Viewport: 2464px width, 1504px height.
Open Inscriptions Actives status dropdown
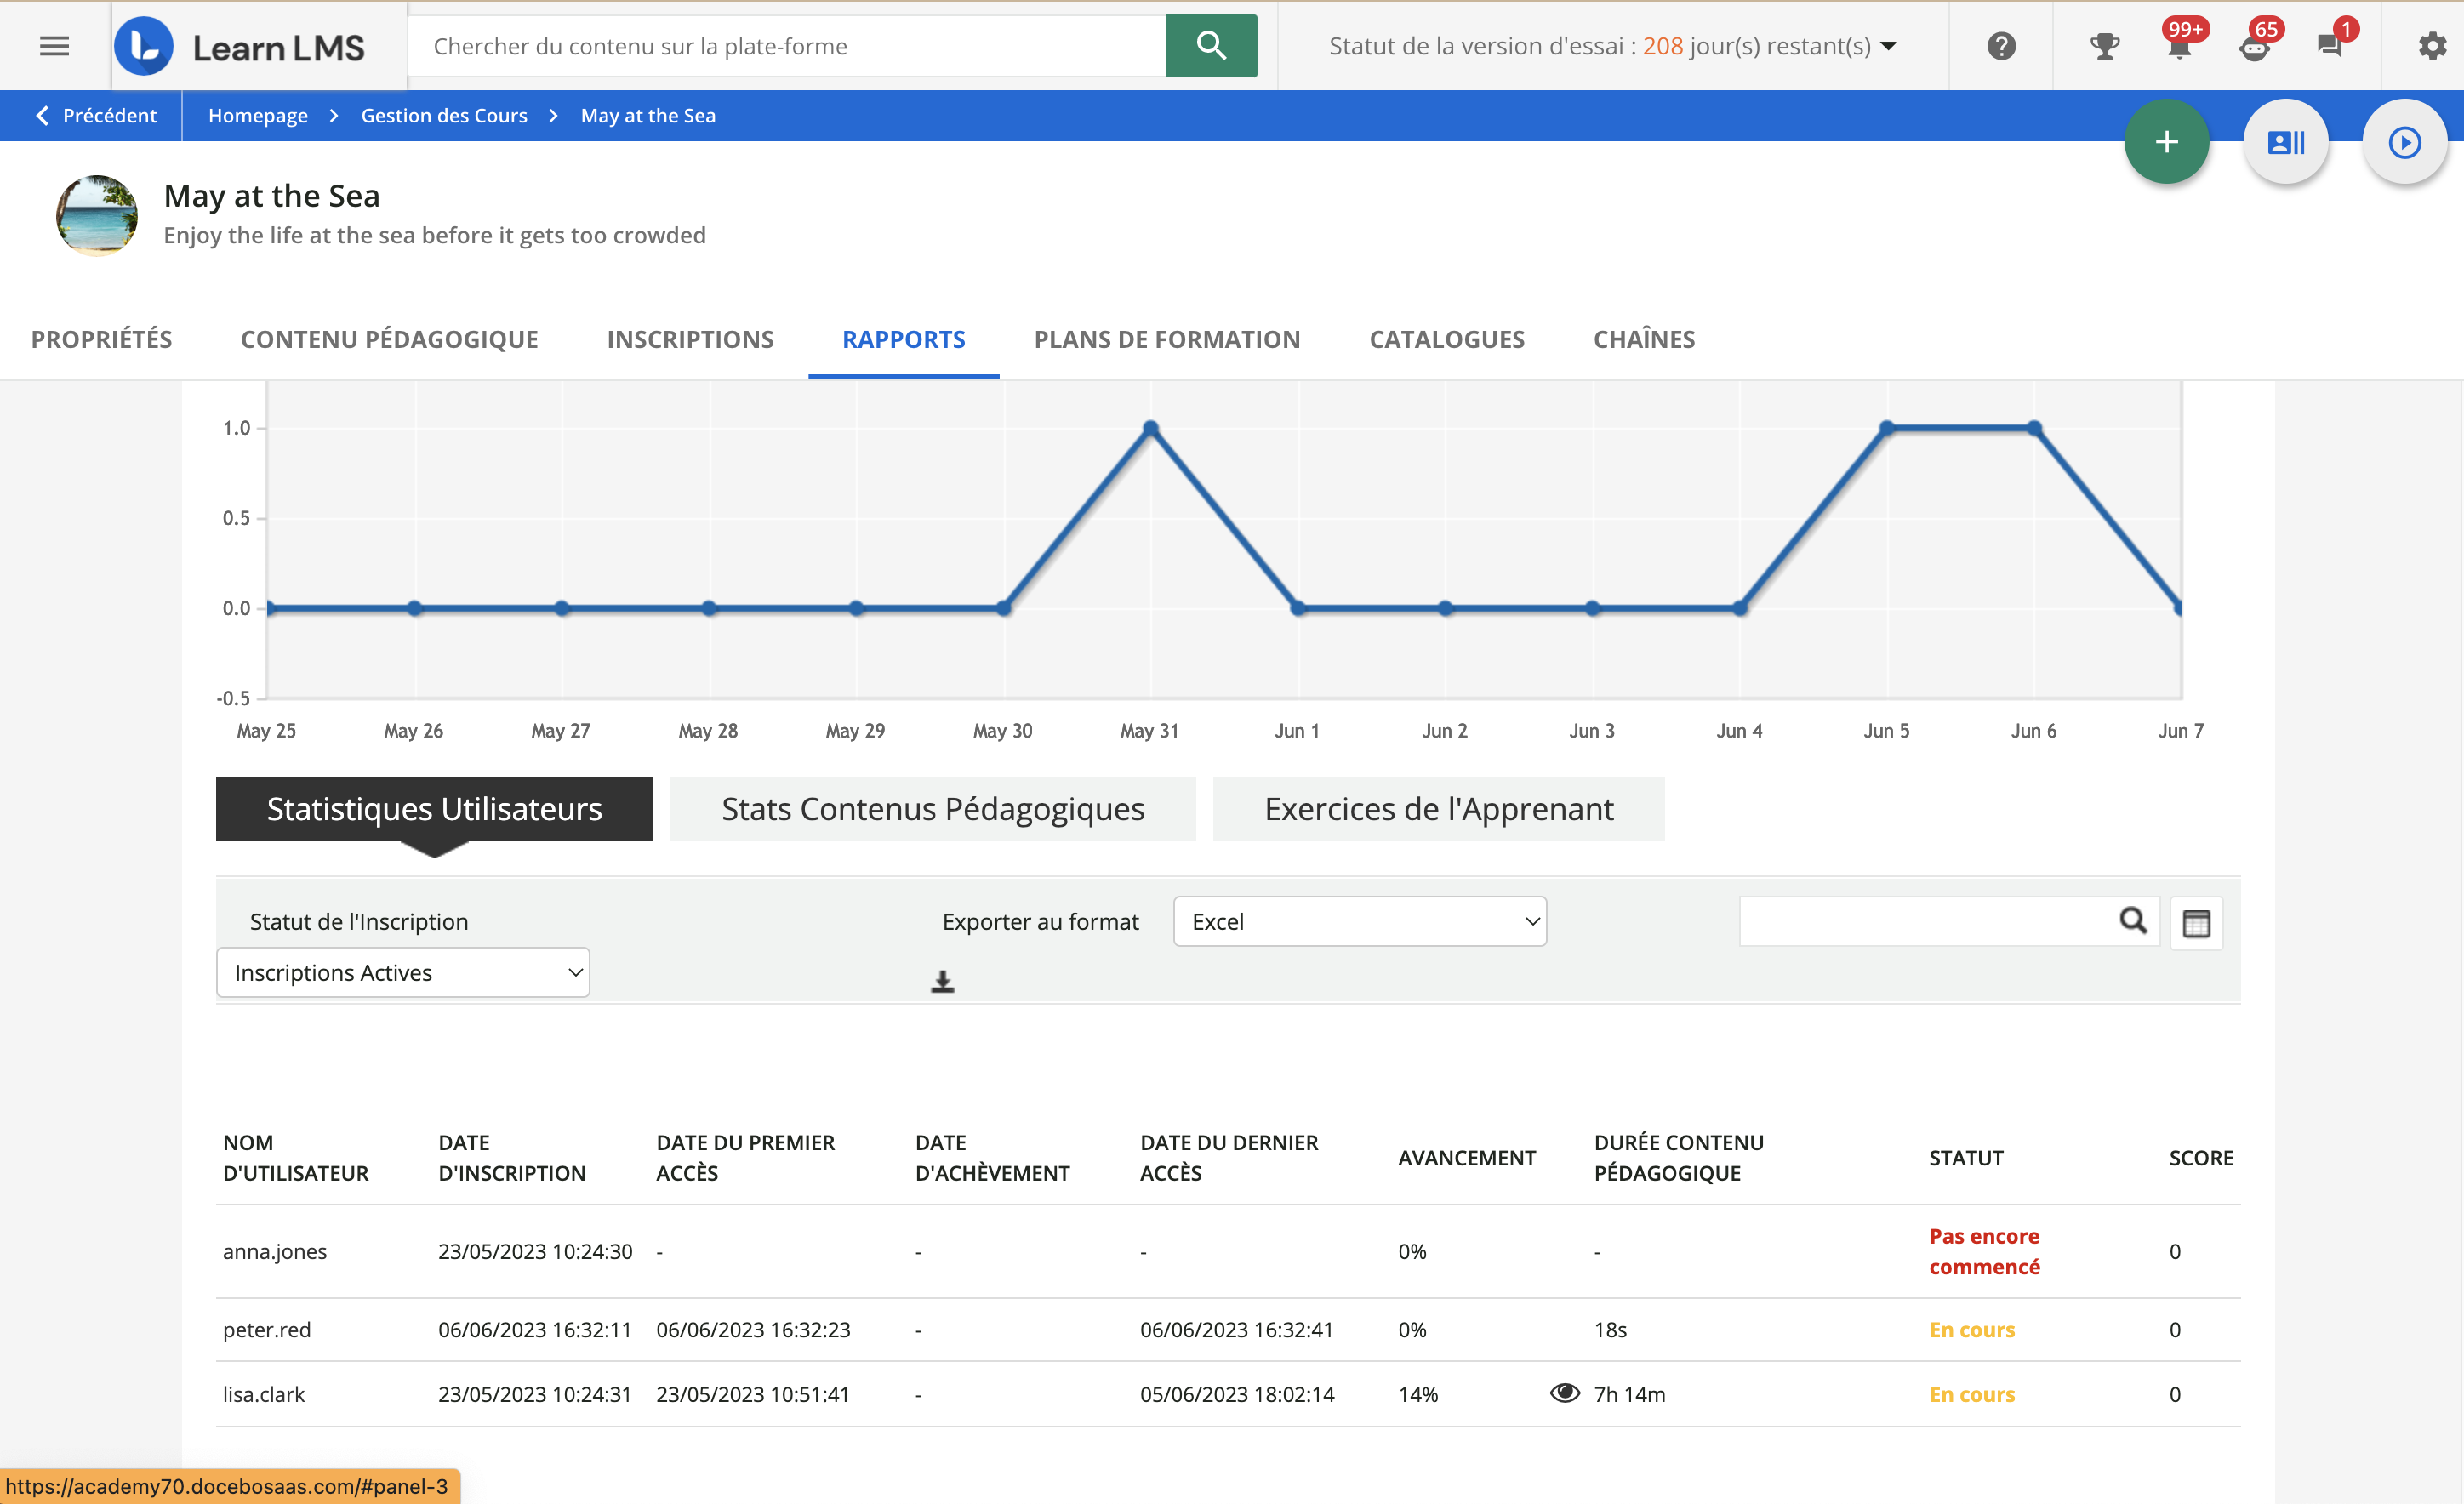tap(403, 972)
